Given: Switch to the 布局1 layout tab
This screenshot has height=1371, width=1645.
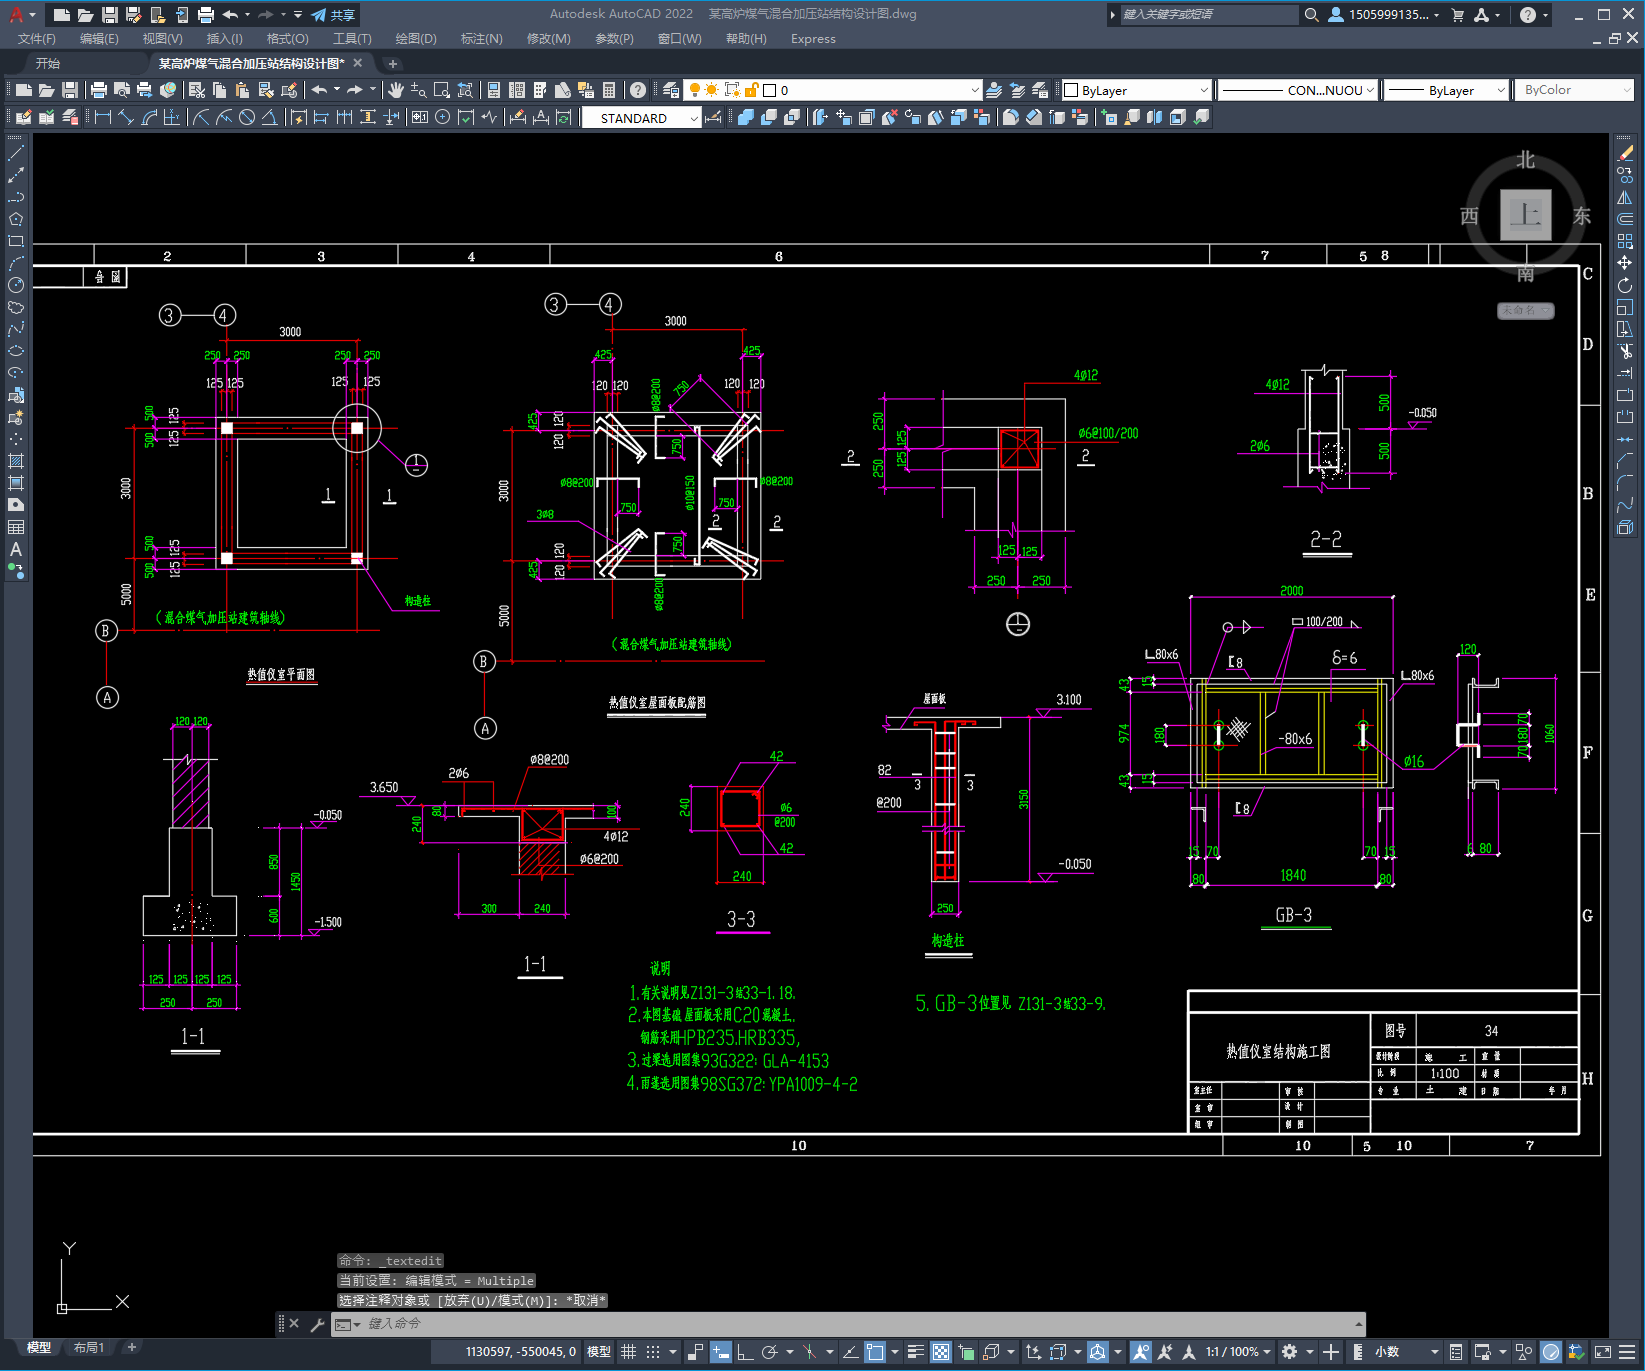Looking at the screenshot, I should pos(89,1348).
